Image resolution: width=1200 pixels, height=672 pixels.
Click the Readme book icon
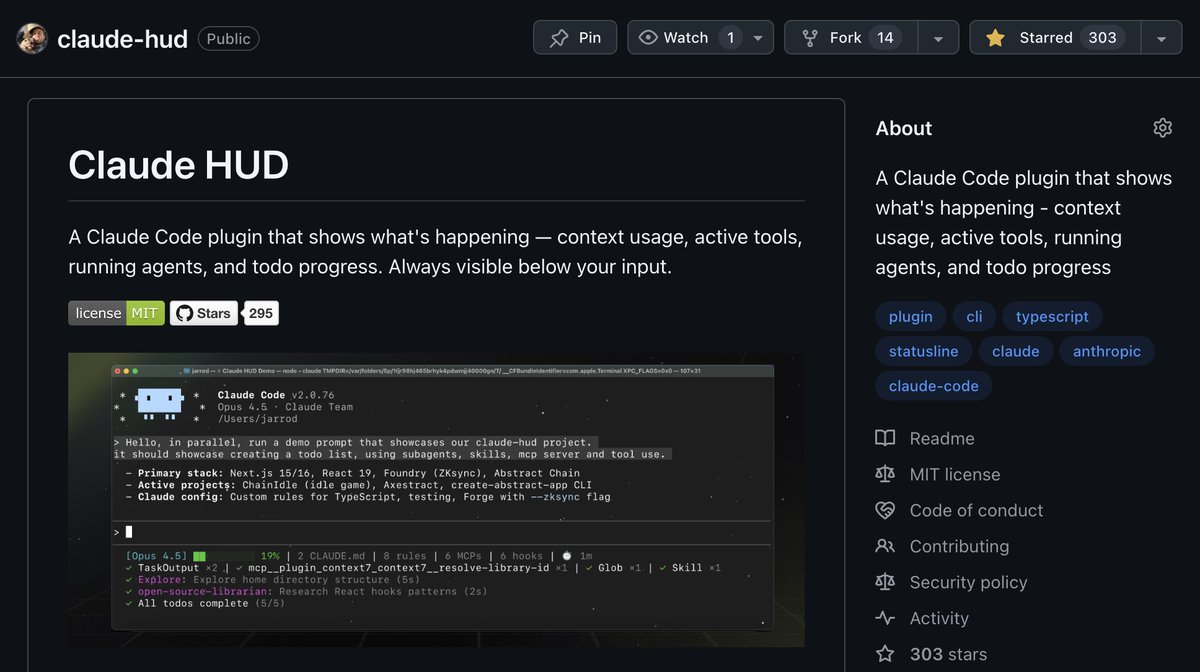click(885, 439)
